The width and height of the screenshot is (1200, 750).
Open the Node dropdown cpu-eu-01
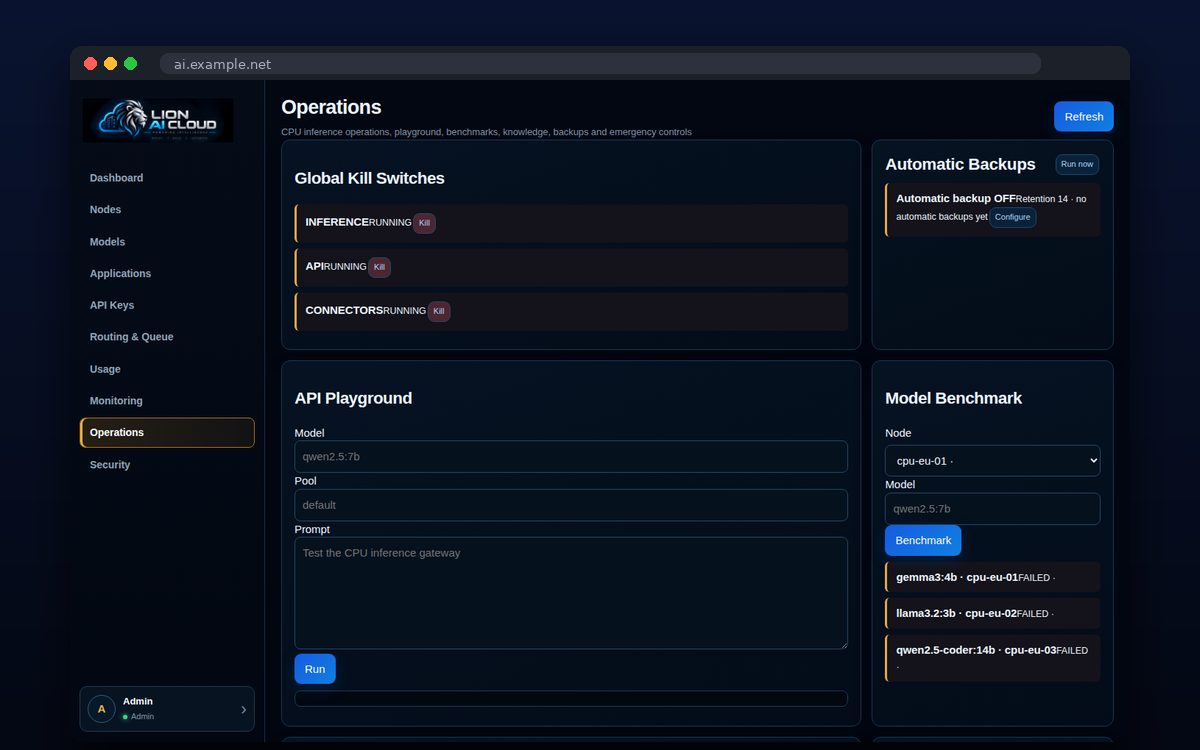993,461
